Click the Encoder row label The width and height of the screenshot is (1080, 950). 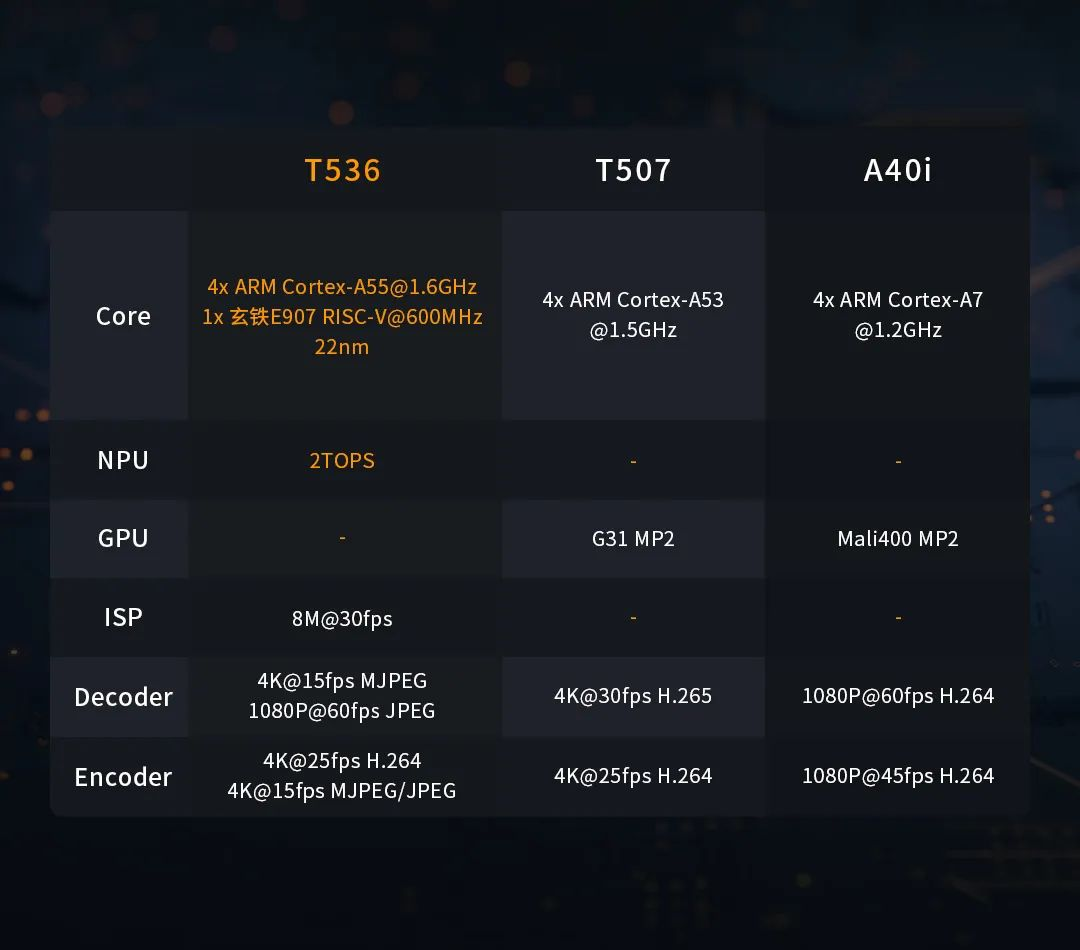point(123,777)
